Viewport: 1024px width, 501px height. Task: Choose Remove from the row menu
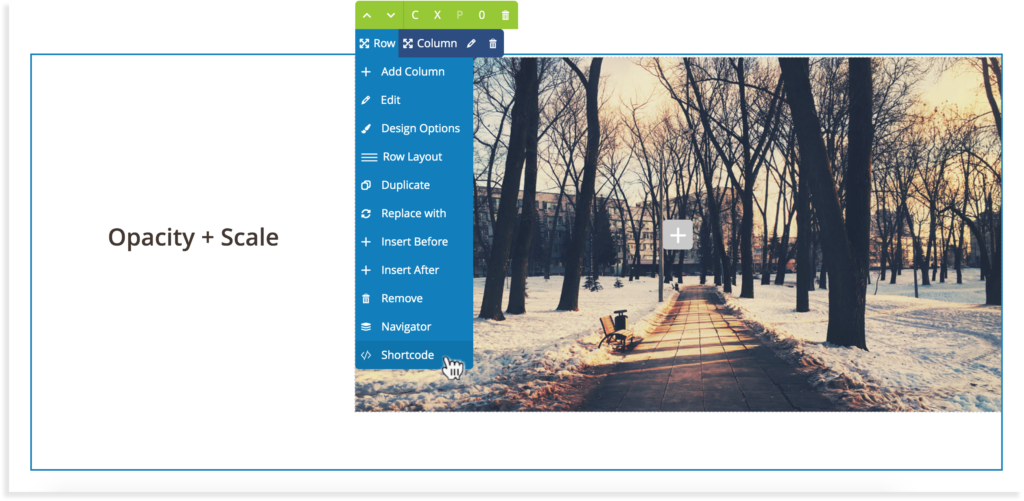point(414,298)
